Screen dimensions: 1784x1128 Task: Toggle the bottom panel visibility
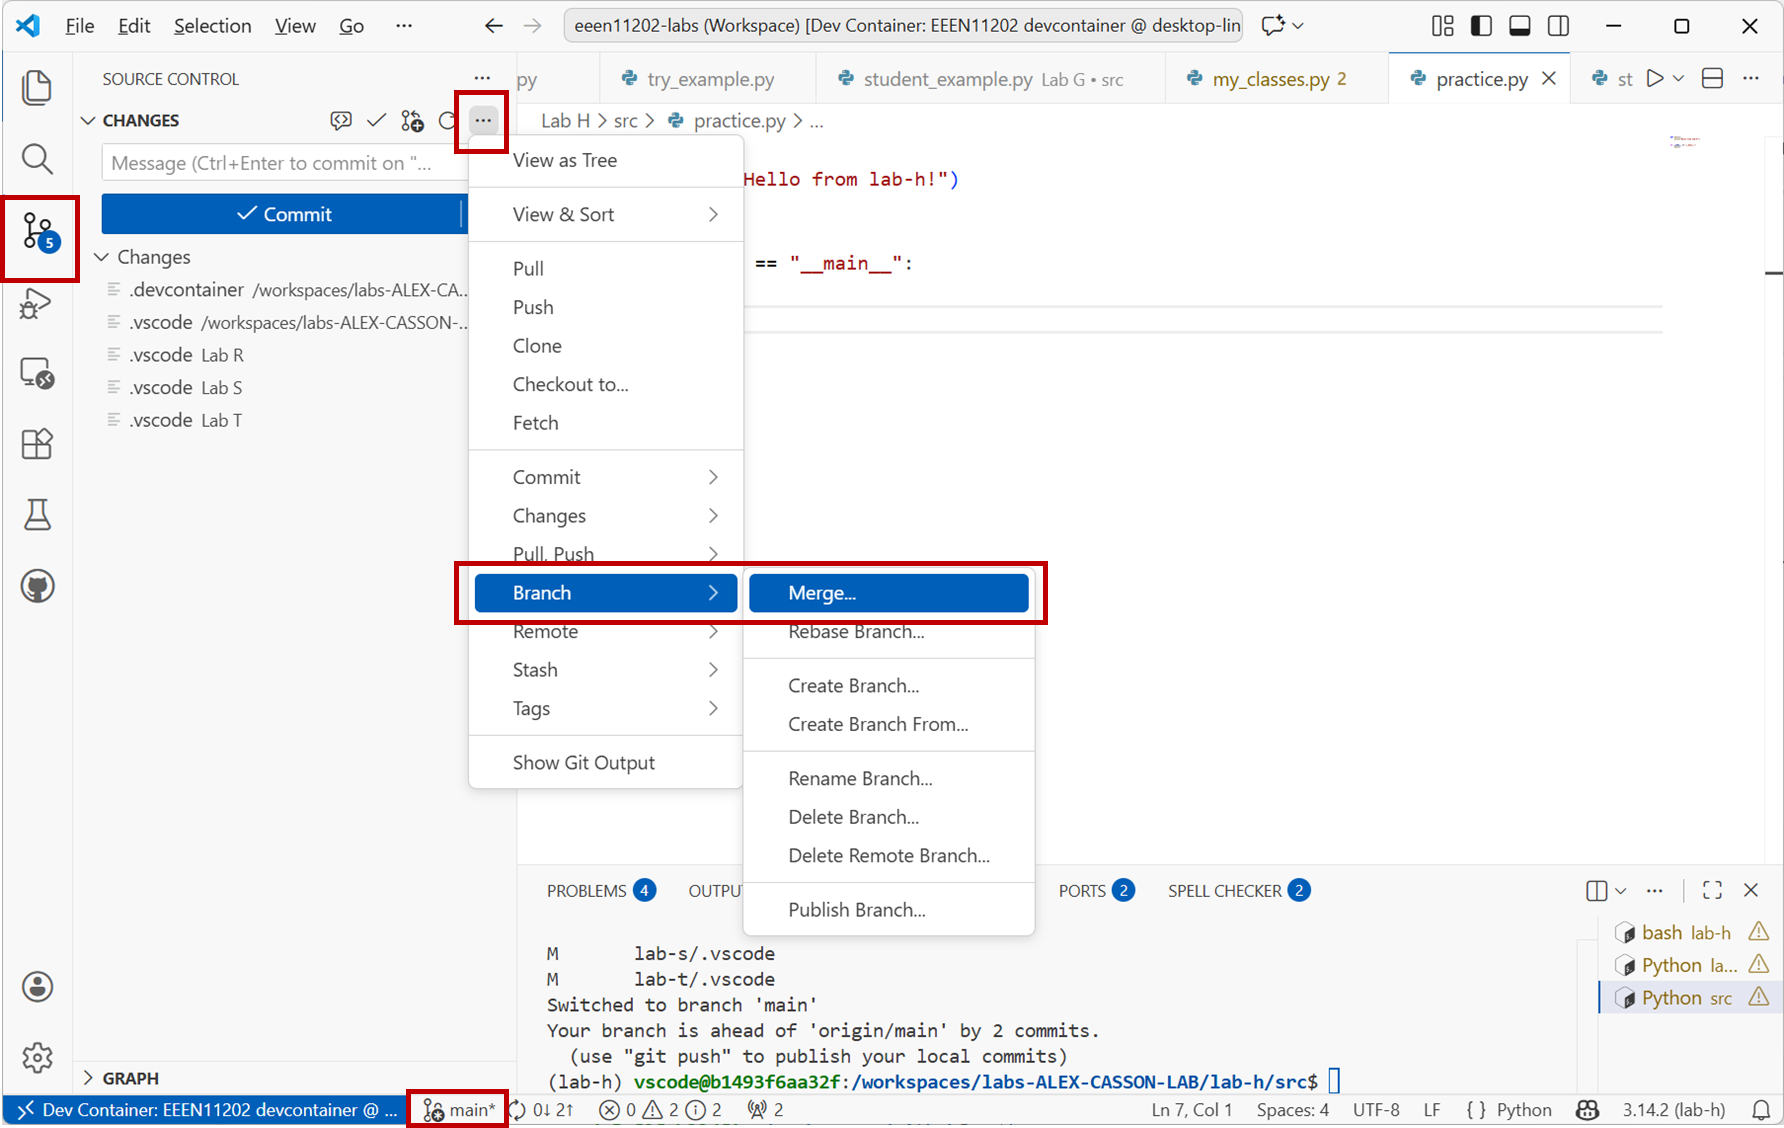(1519, 26)
